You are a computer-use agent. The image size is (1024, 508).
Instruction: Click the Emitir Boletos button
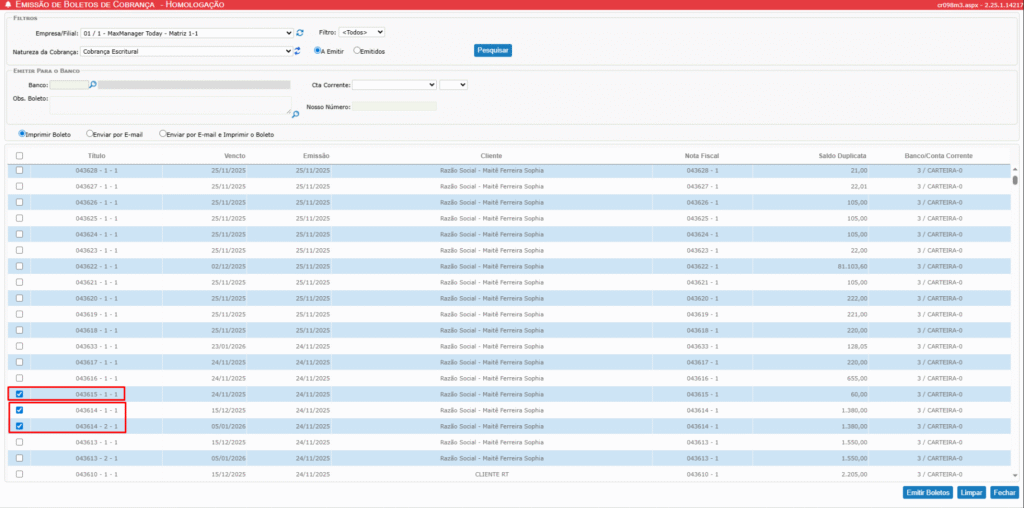927,492
